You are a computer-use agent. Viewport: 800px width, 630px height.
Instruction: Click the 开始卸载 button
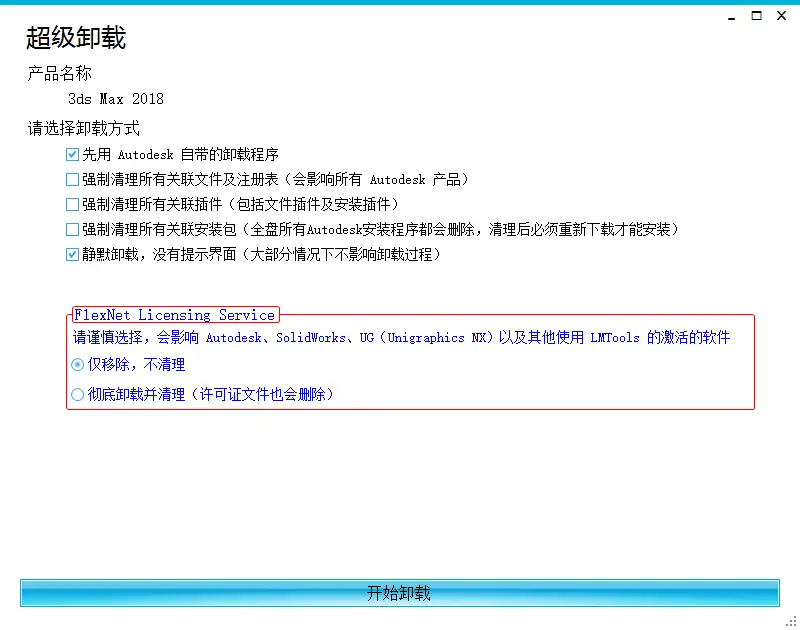(399, 593)
